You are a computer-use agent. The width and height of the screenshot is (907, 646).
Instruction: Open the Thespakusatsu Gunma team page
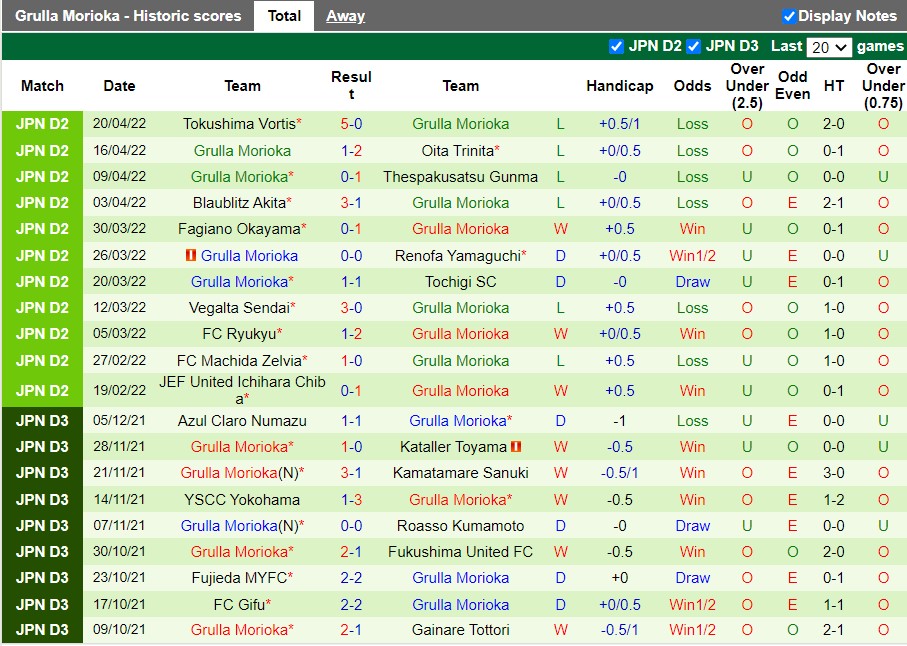coord(460,176)
